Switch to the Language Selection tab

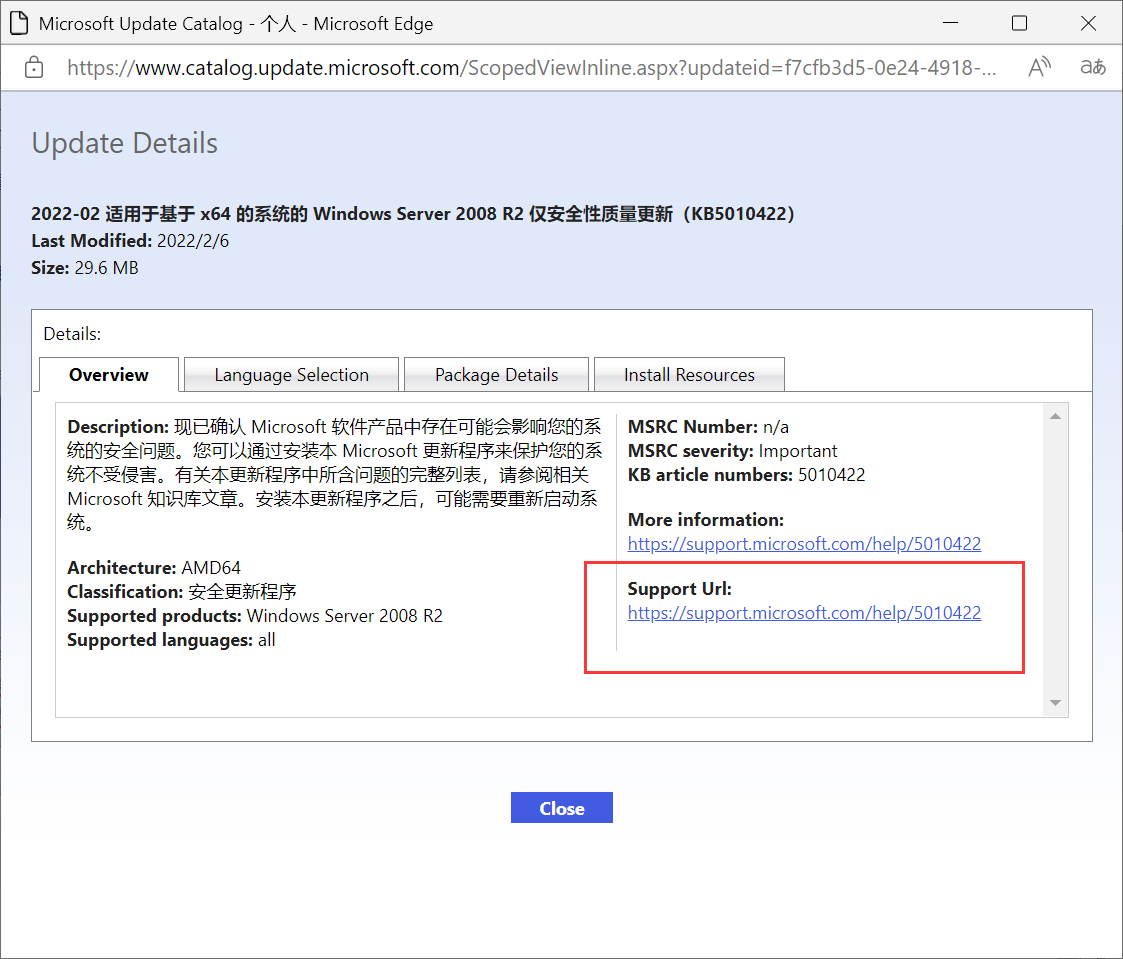pos(291,375)
